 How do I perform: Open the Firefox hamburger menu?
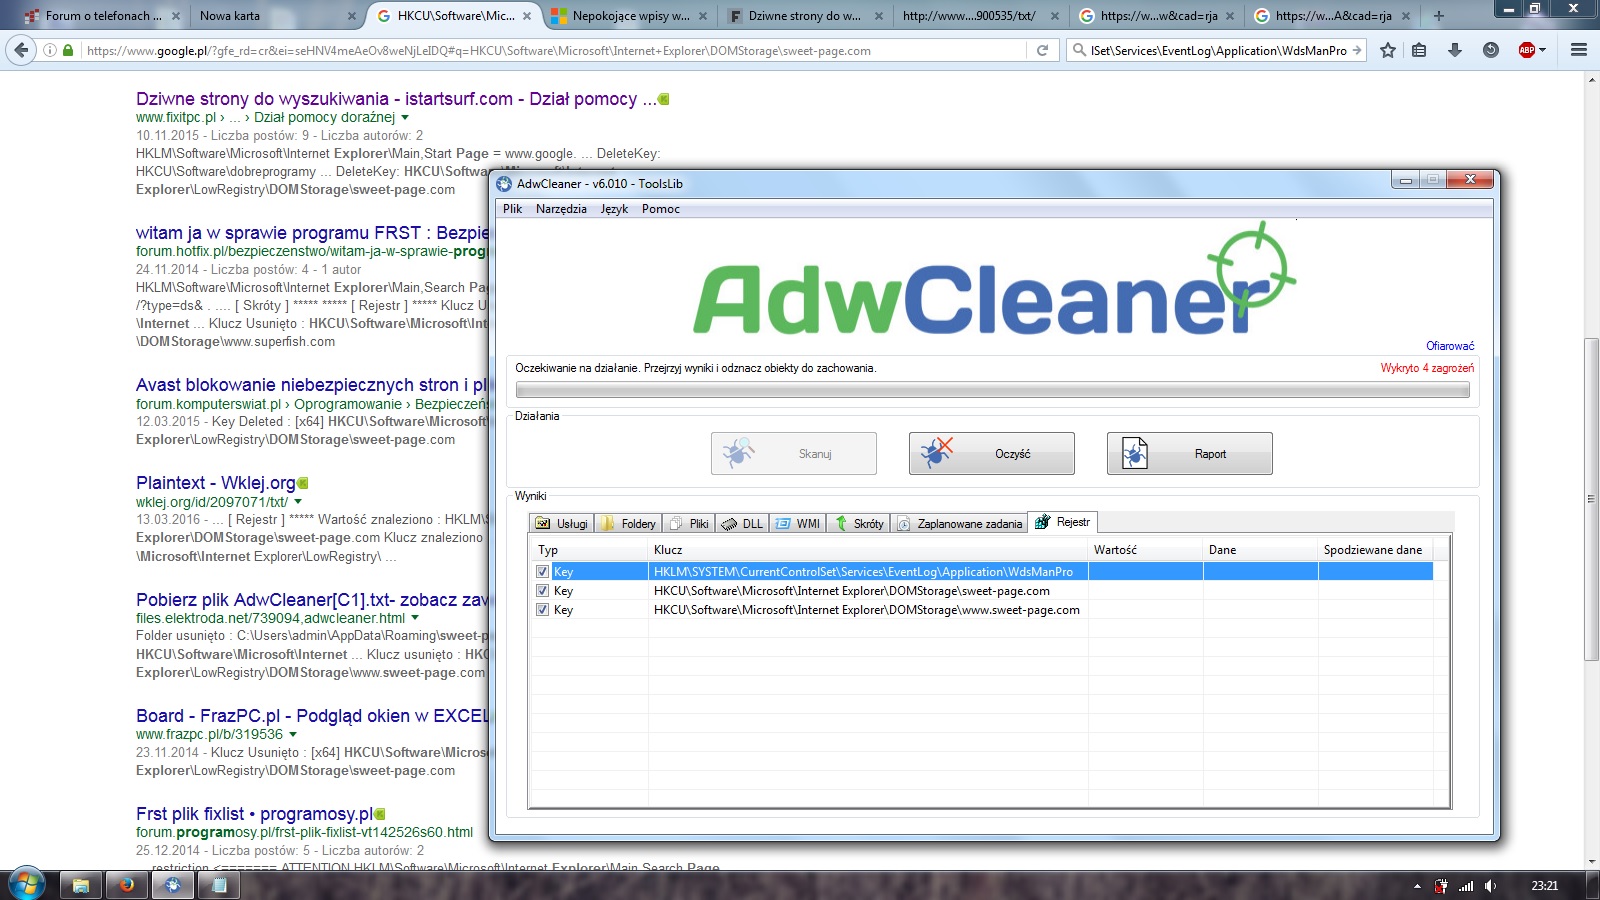point(1579,50)
